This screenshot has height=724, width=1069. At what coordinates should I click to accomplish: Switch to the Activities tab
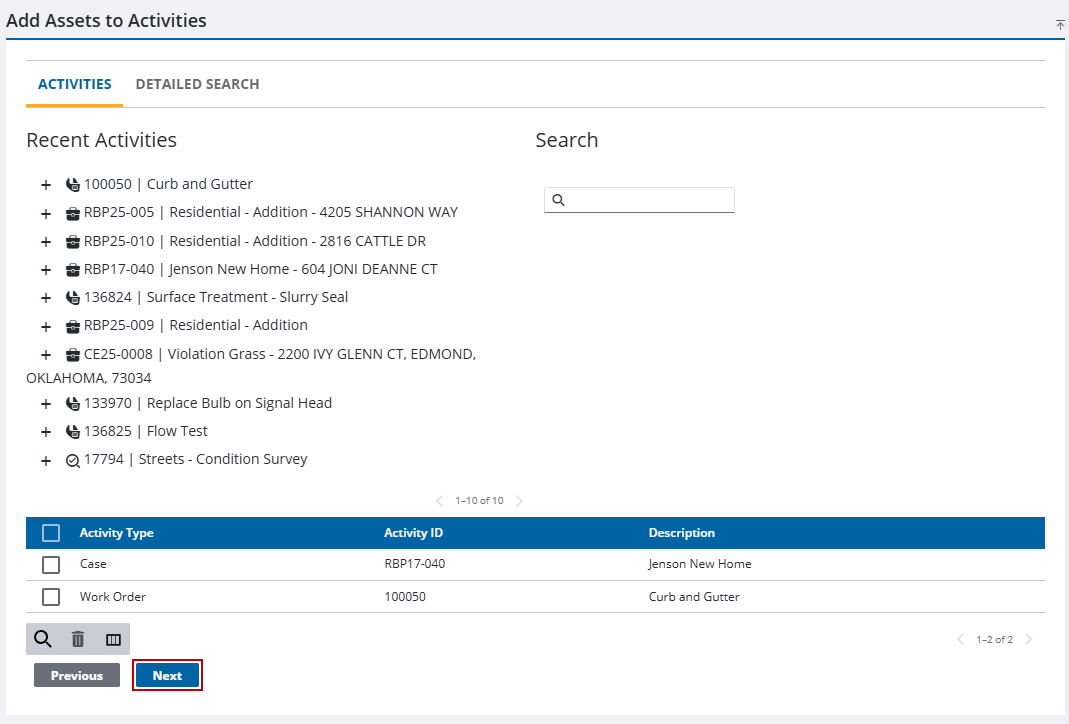click(x=74, y=84)
